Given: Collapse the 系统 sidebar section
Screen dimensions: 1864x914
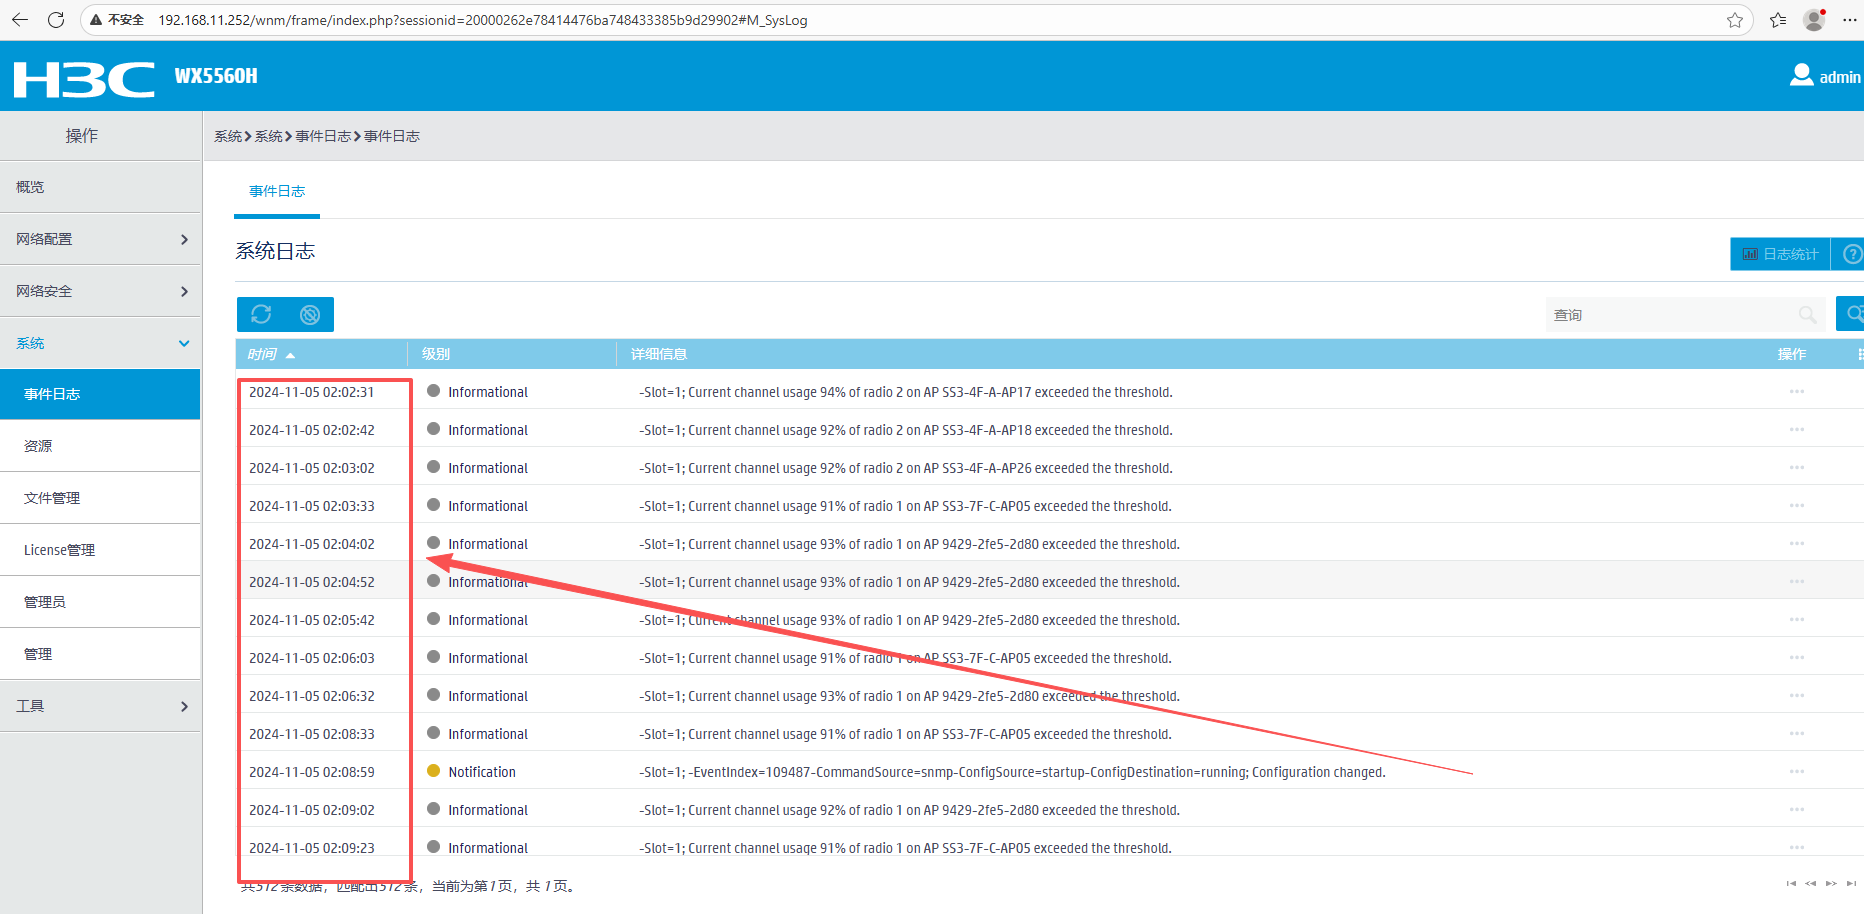Looking at the screenshot, I should click(x=100, y=343).
